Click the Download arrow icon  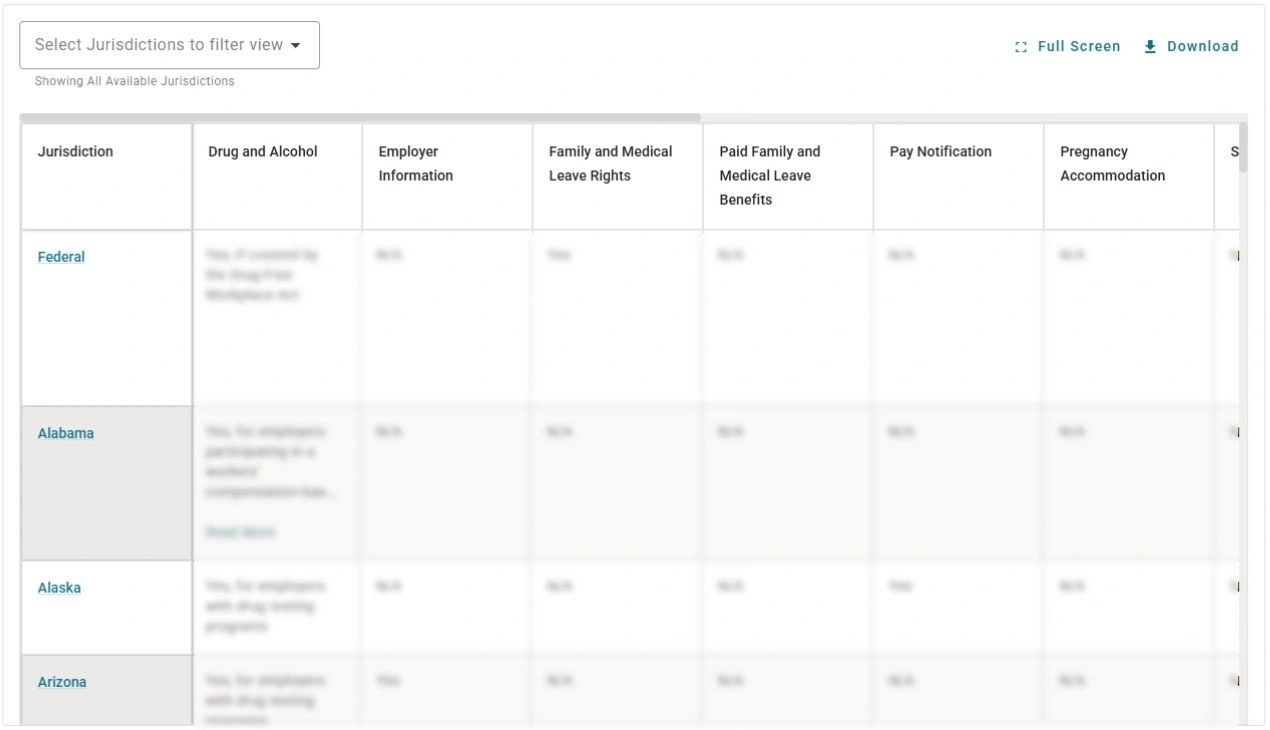1150,46
